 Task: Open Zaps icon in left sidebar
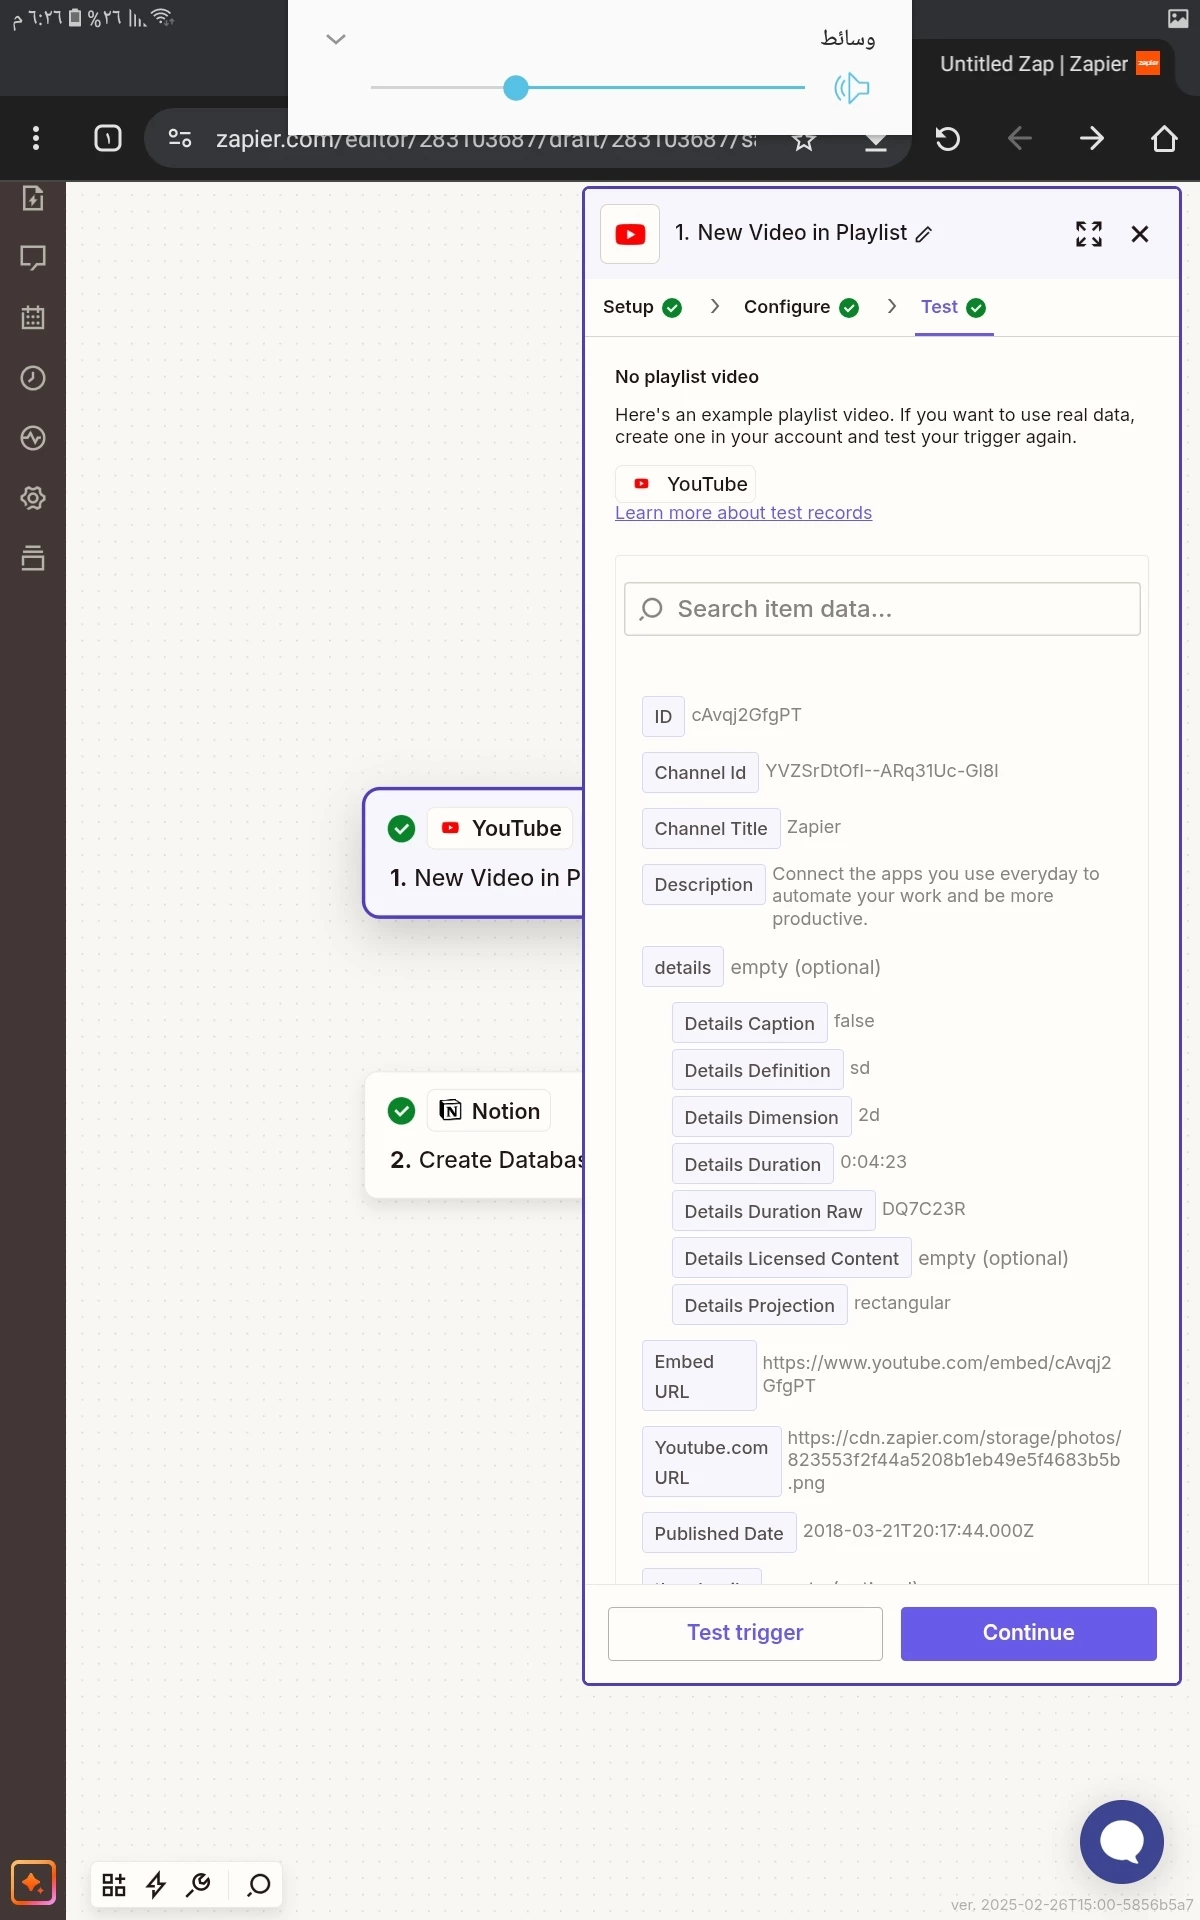[x=33, y=198]
